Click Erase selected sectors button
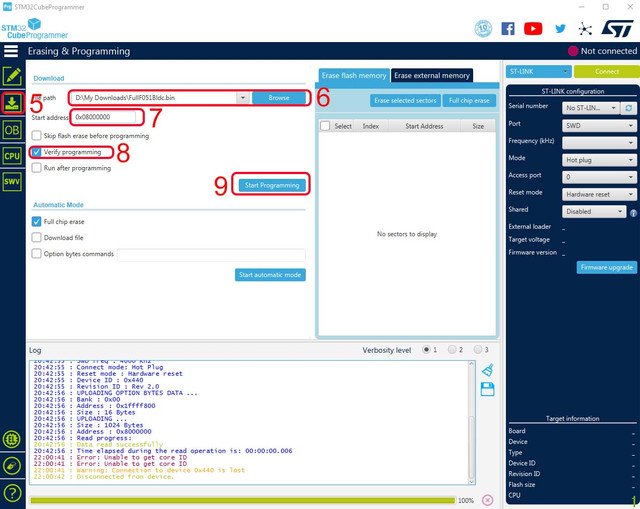The image size is (640, 509). (405, 100)
